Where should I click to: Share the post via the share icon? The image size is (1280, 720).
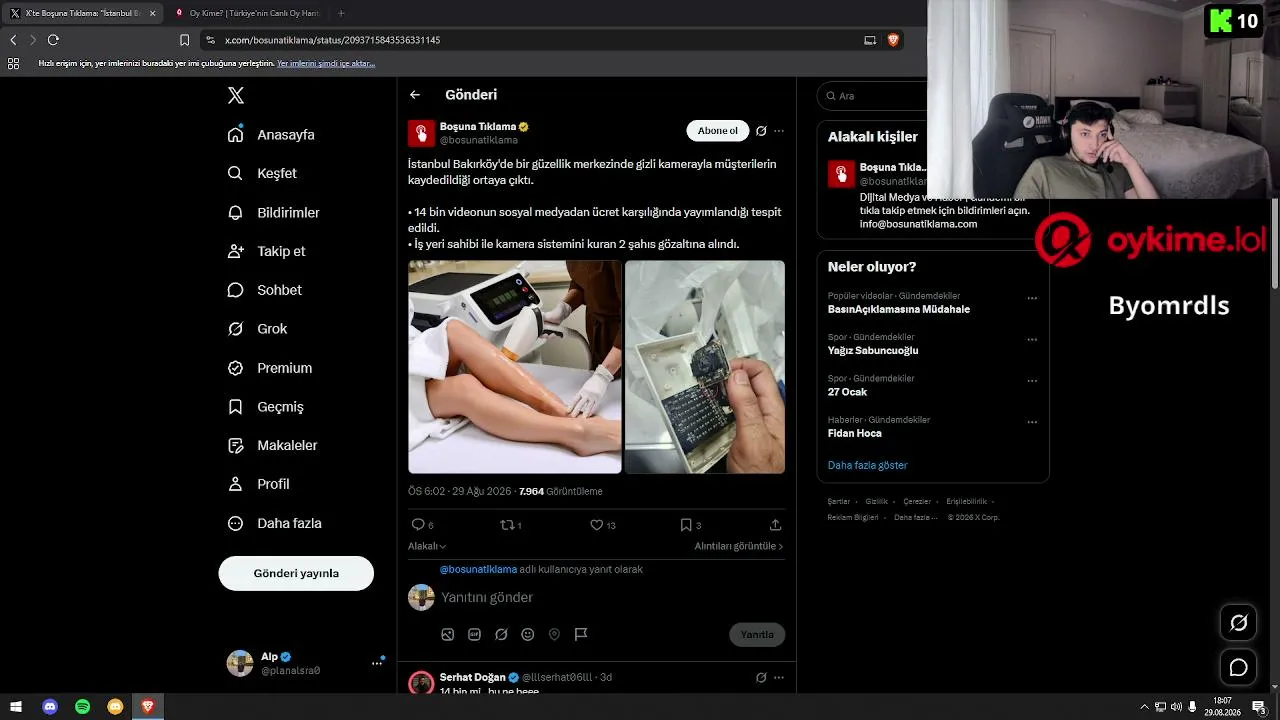pos(775,525)
